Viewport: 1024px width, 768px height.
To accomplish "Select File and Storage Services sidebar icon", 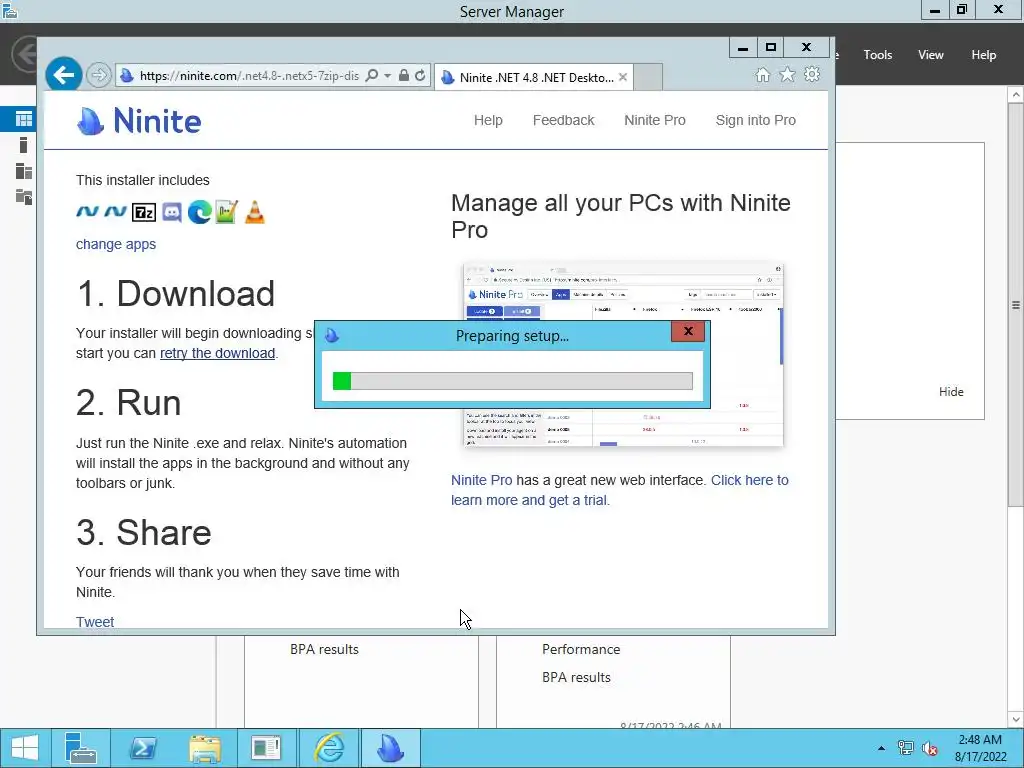I will (24, 197).
